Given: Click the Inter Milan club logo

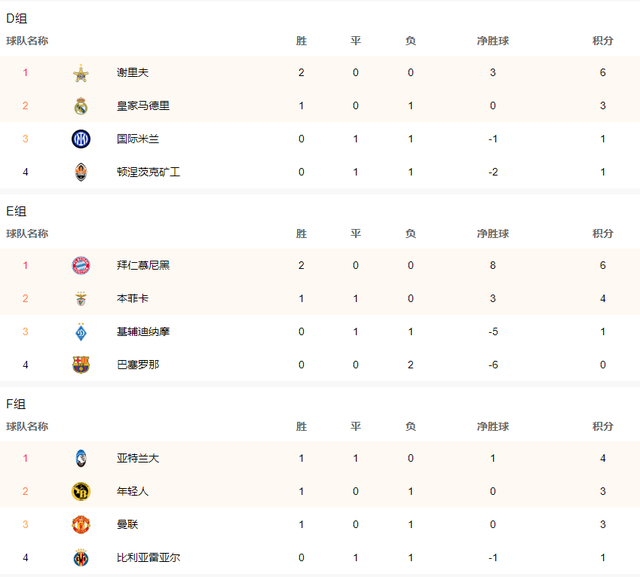Looking at the screenshot, I should pos(81,139).
